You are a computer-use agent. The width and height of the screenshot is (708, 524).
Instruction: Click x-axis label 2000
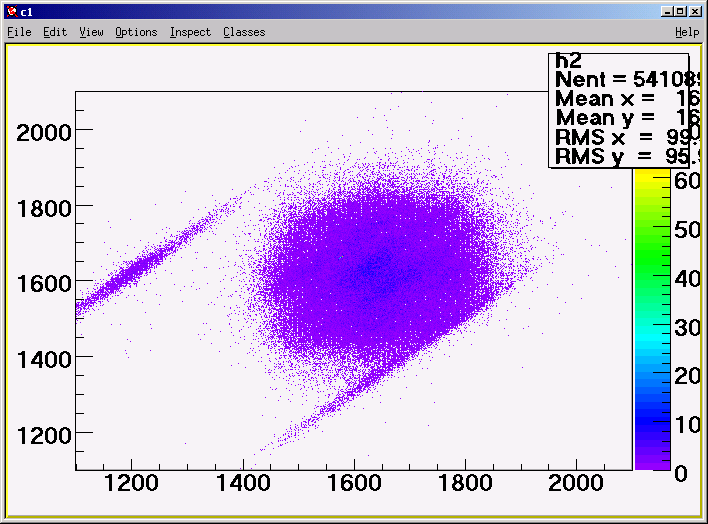pos(576,483)
